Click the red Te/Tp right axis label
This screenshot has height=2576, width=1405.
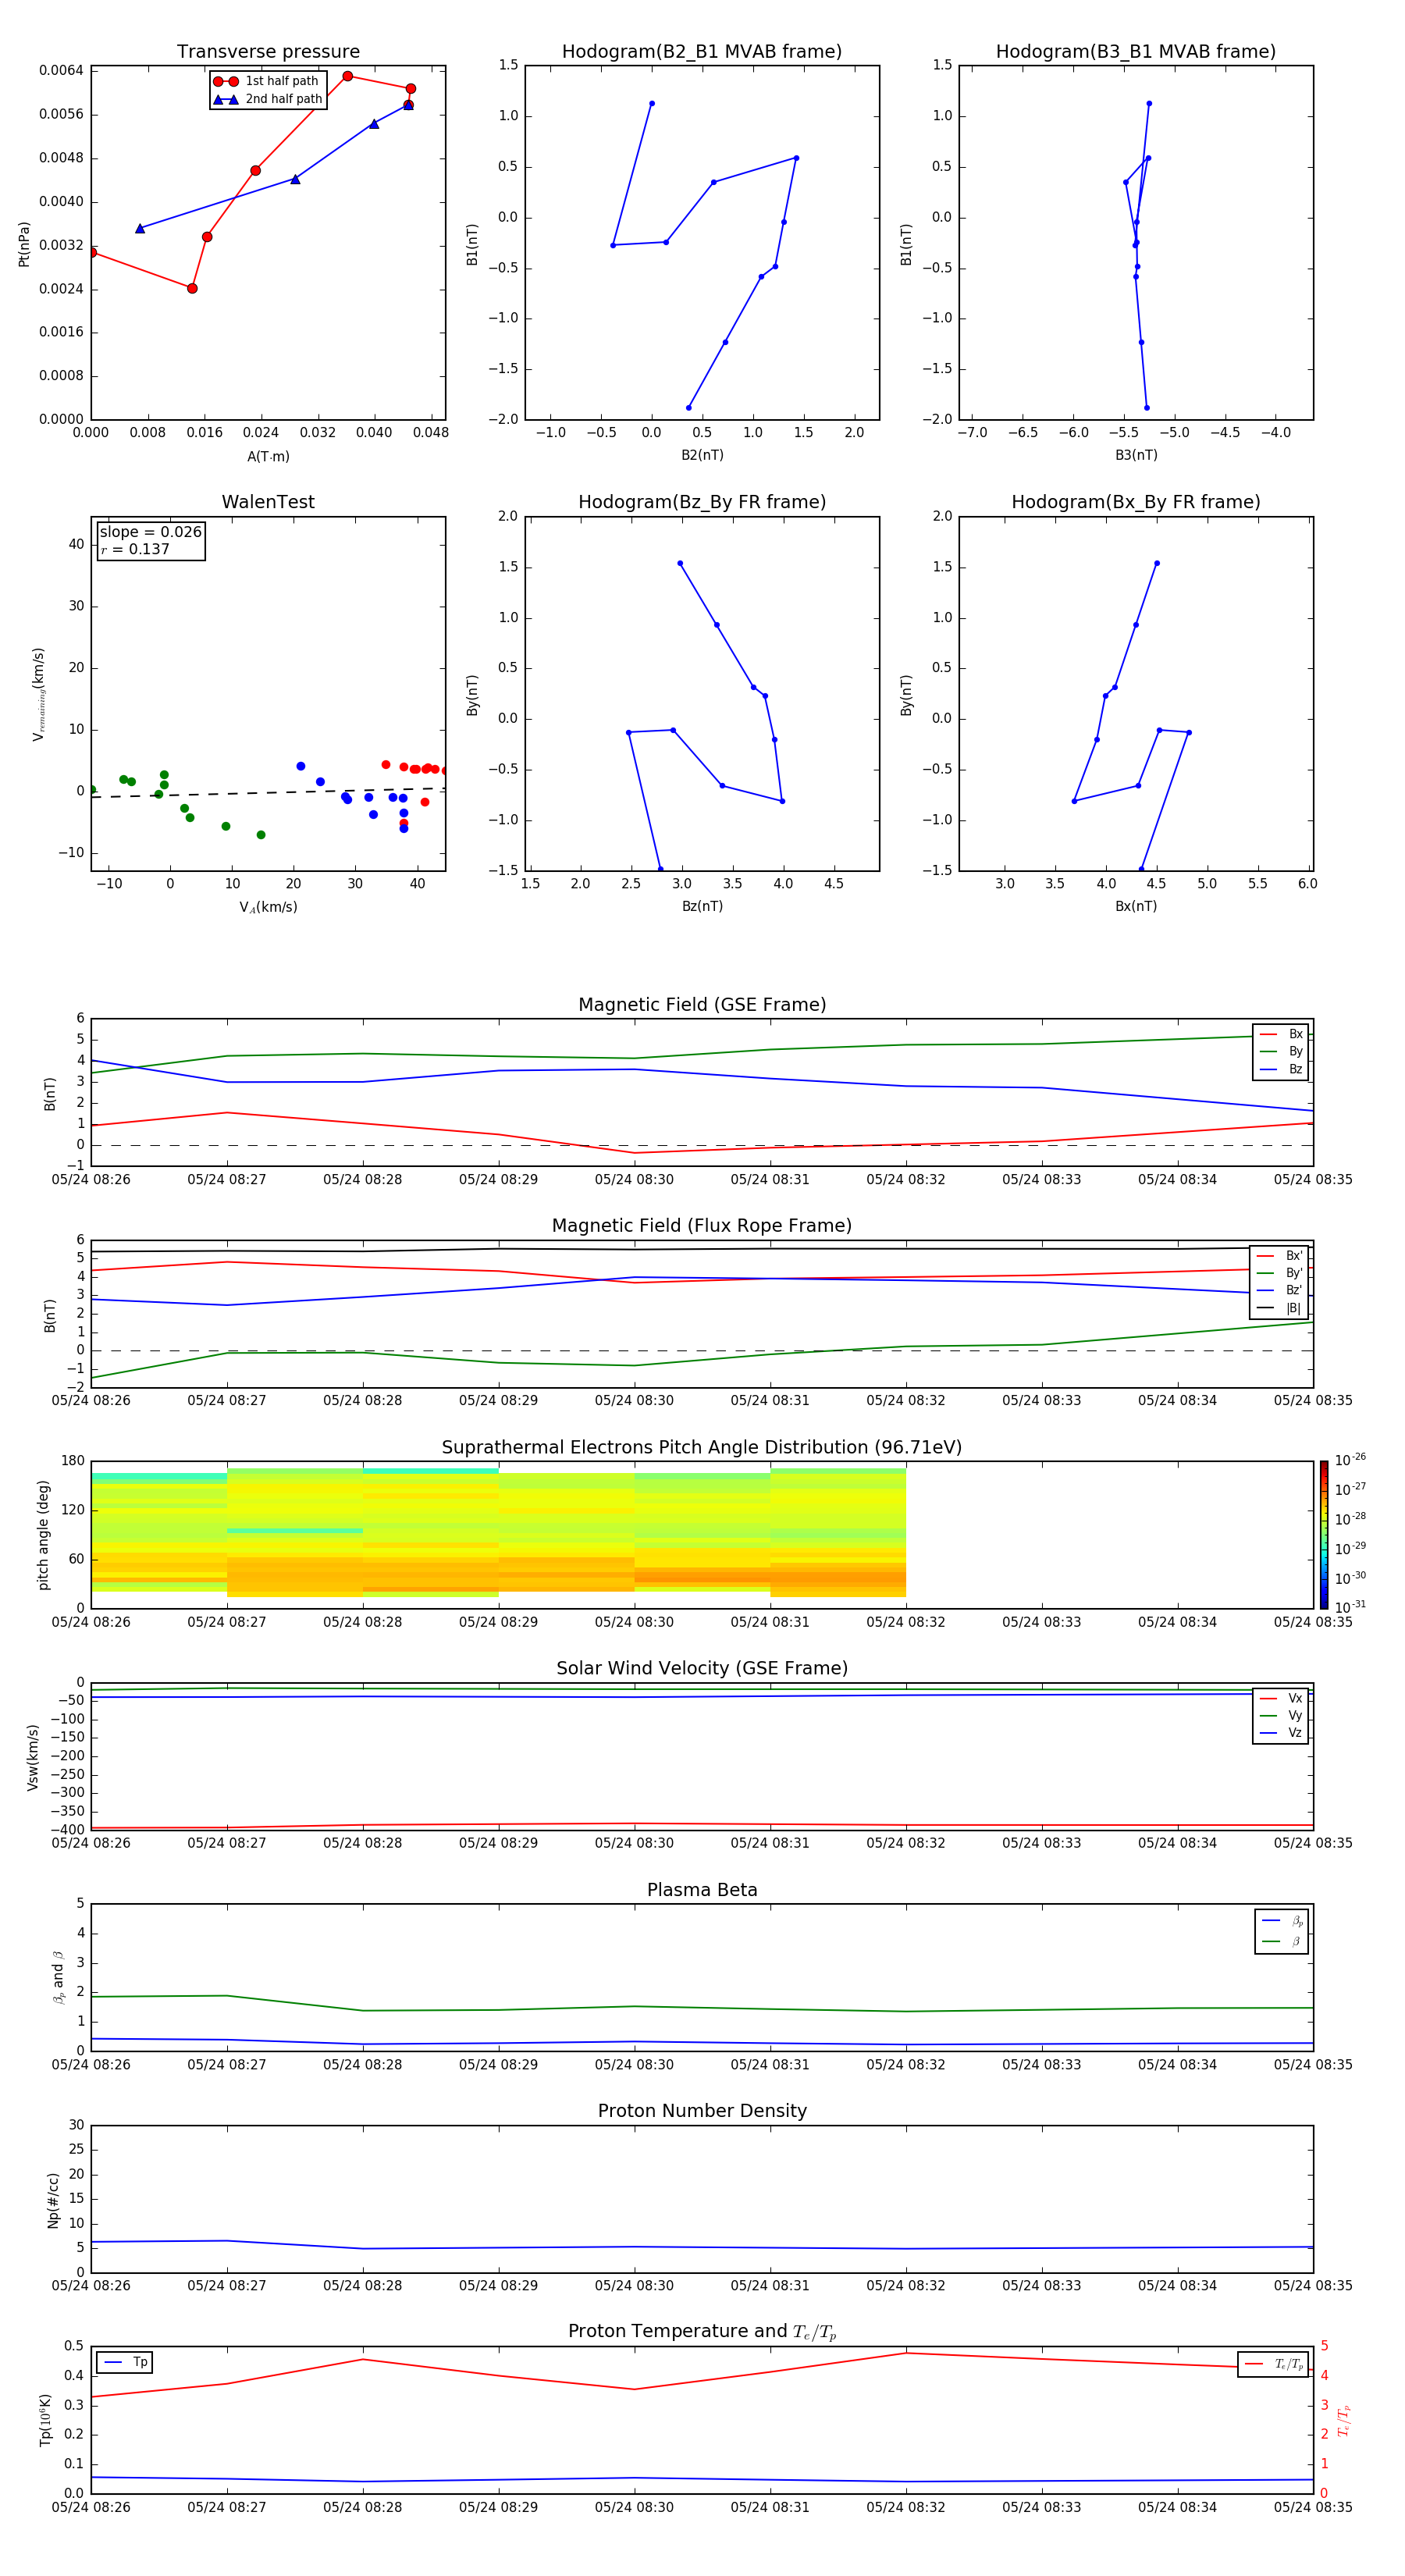point(1344,2420)
